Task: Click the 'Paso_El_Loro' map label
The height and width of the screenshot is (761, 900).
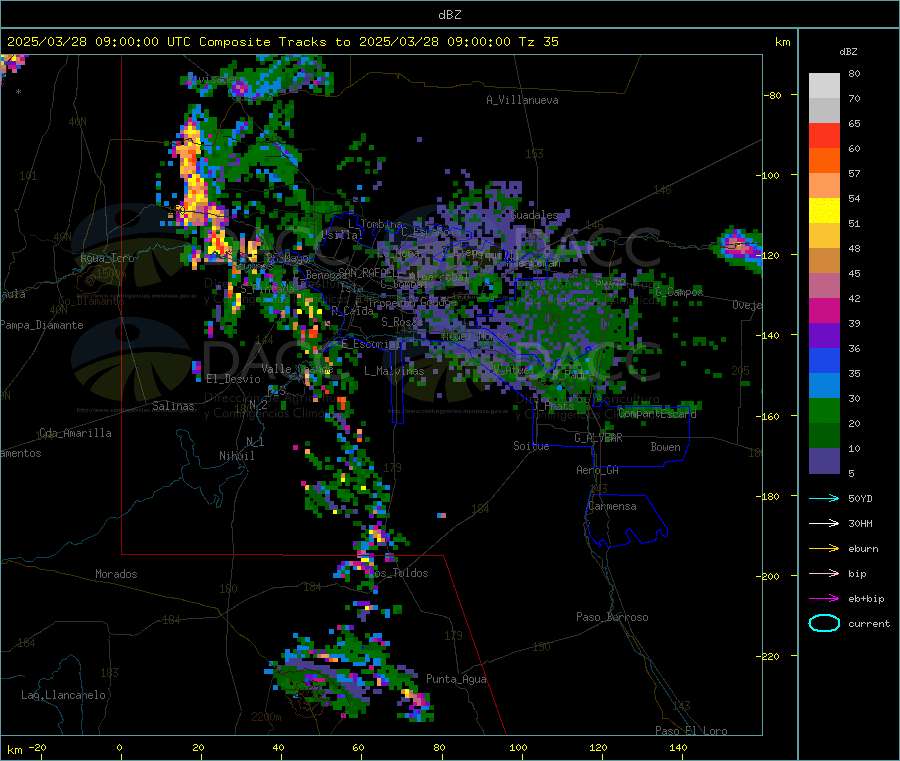Action: (691, 731)
